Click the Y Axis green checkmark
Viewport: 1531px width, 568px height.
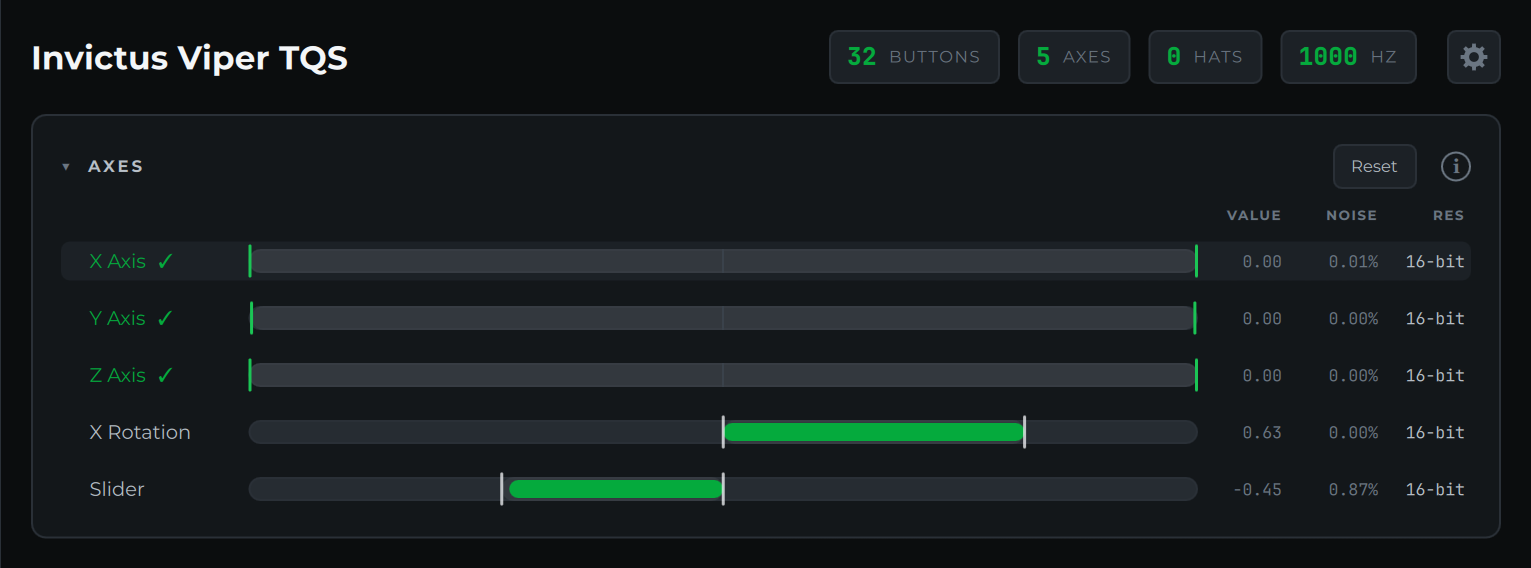tap(165, 318)
